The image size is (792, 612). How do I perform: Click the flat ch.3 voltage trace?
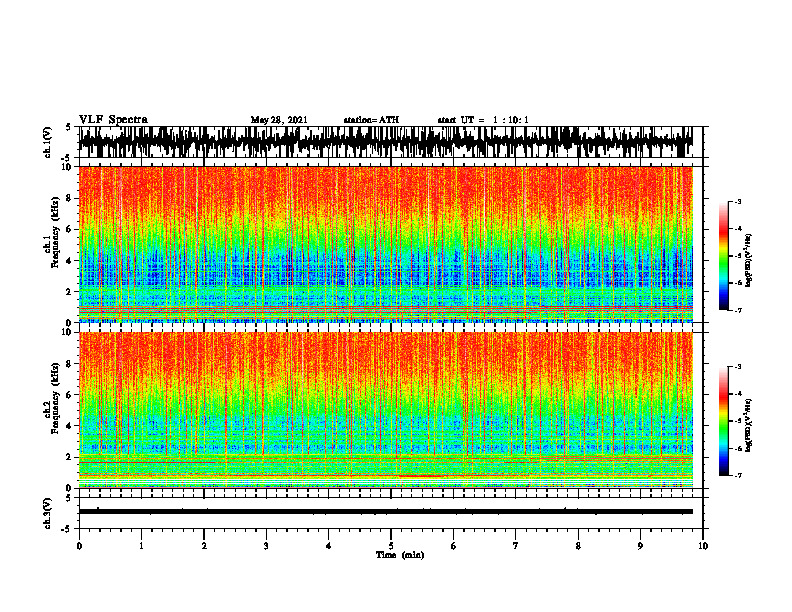pyautogui.click(x=385, y=512)
